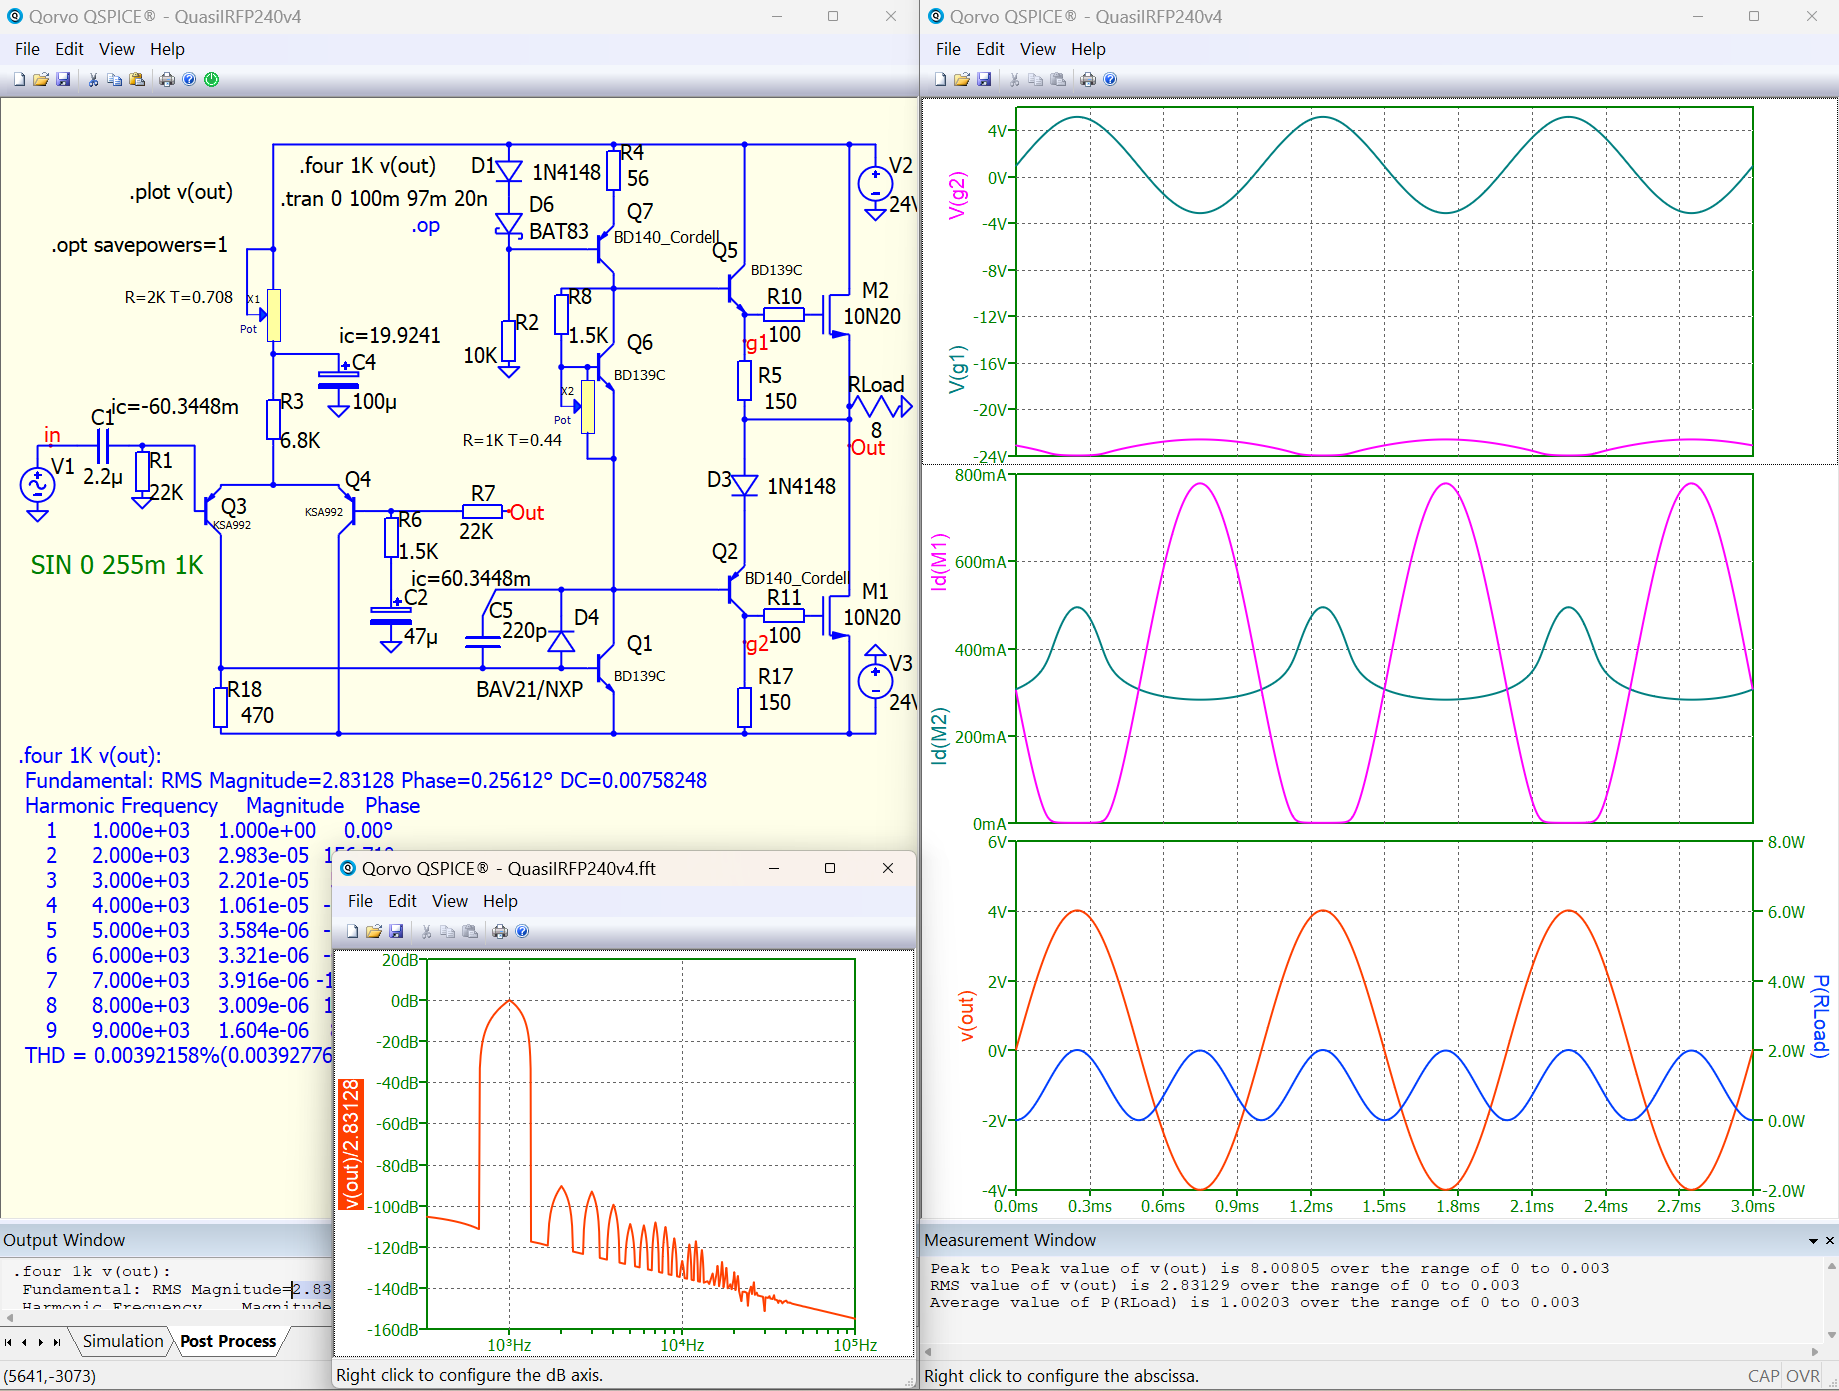Click Save icon in waveform window
Image resolution: width=1839 pixels, height=1391 pixels.
click(x=984, y=80)
